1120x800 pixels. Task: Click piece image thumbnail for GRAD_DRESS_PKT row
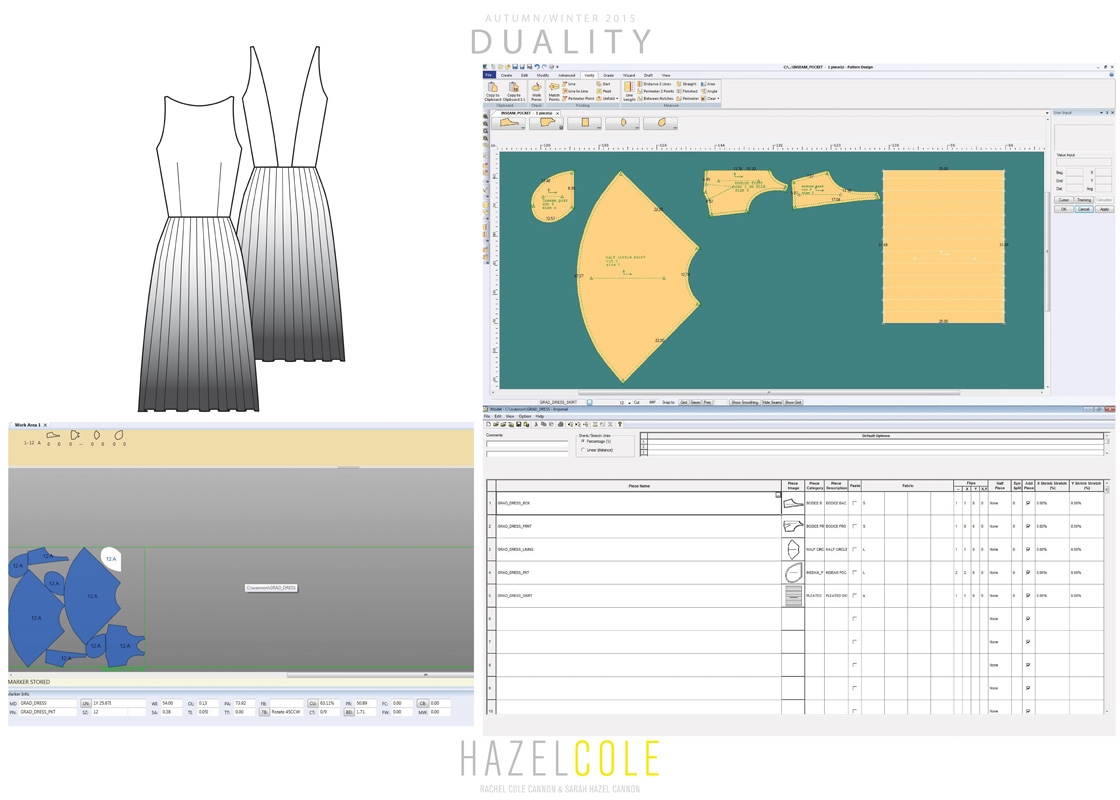click(793, 572)
